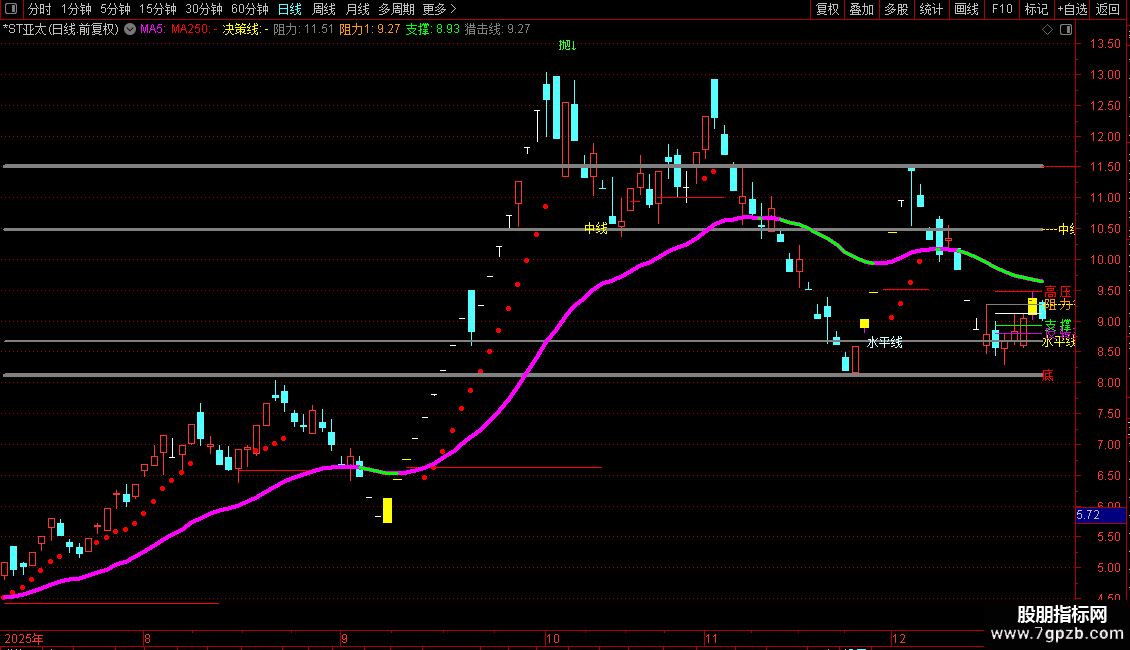
Task: Open the 多股 multi-stock view
Action: coord(896,9)
